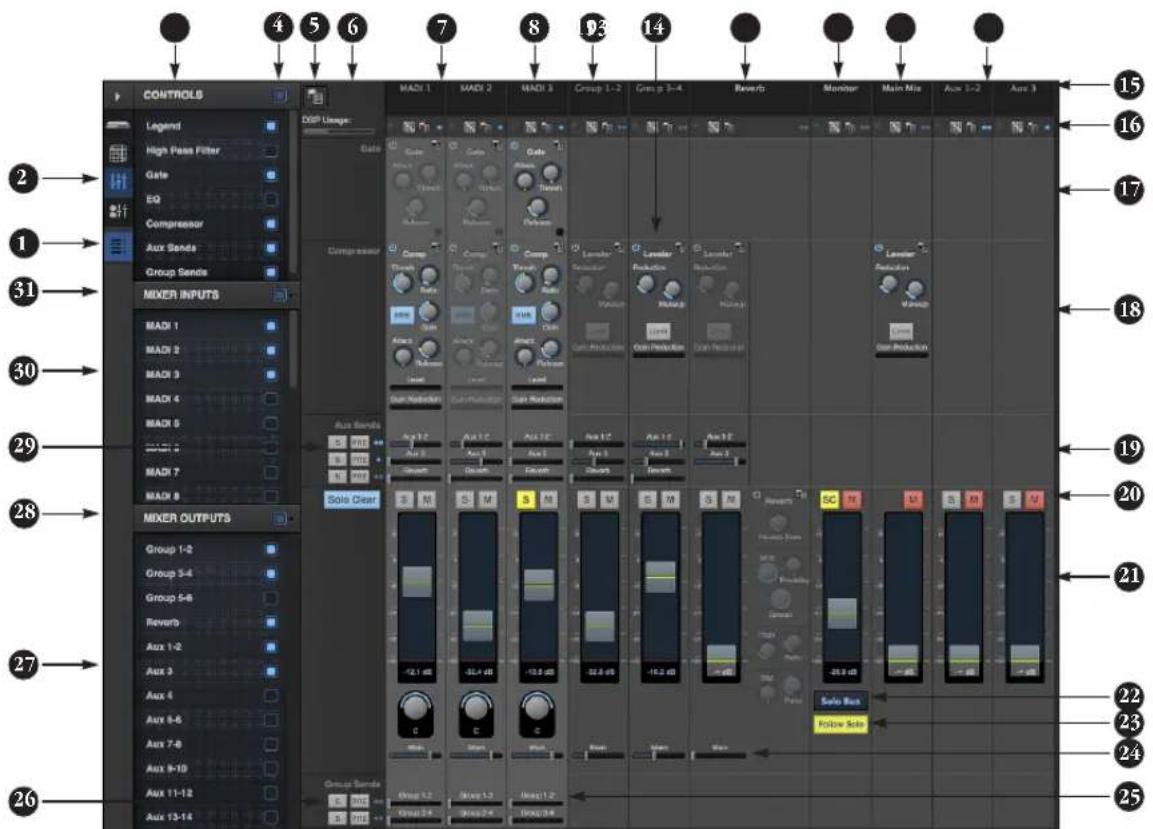This screenshot has height=829, width=1153.
Task: Open the Gate preset icon on MADI 1
Action: [x=436, y=146]
